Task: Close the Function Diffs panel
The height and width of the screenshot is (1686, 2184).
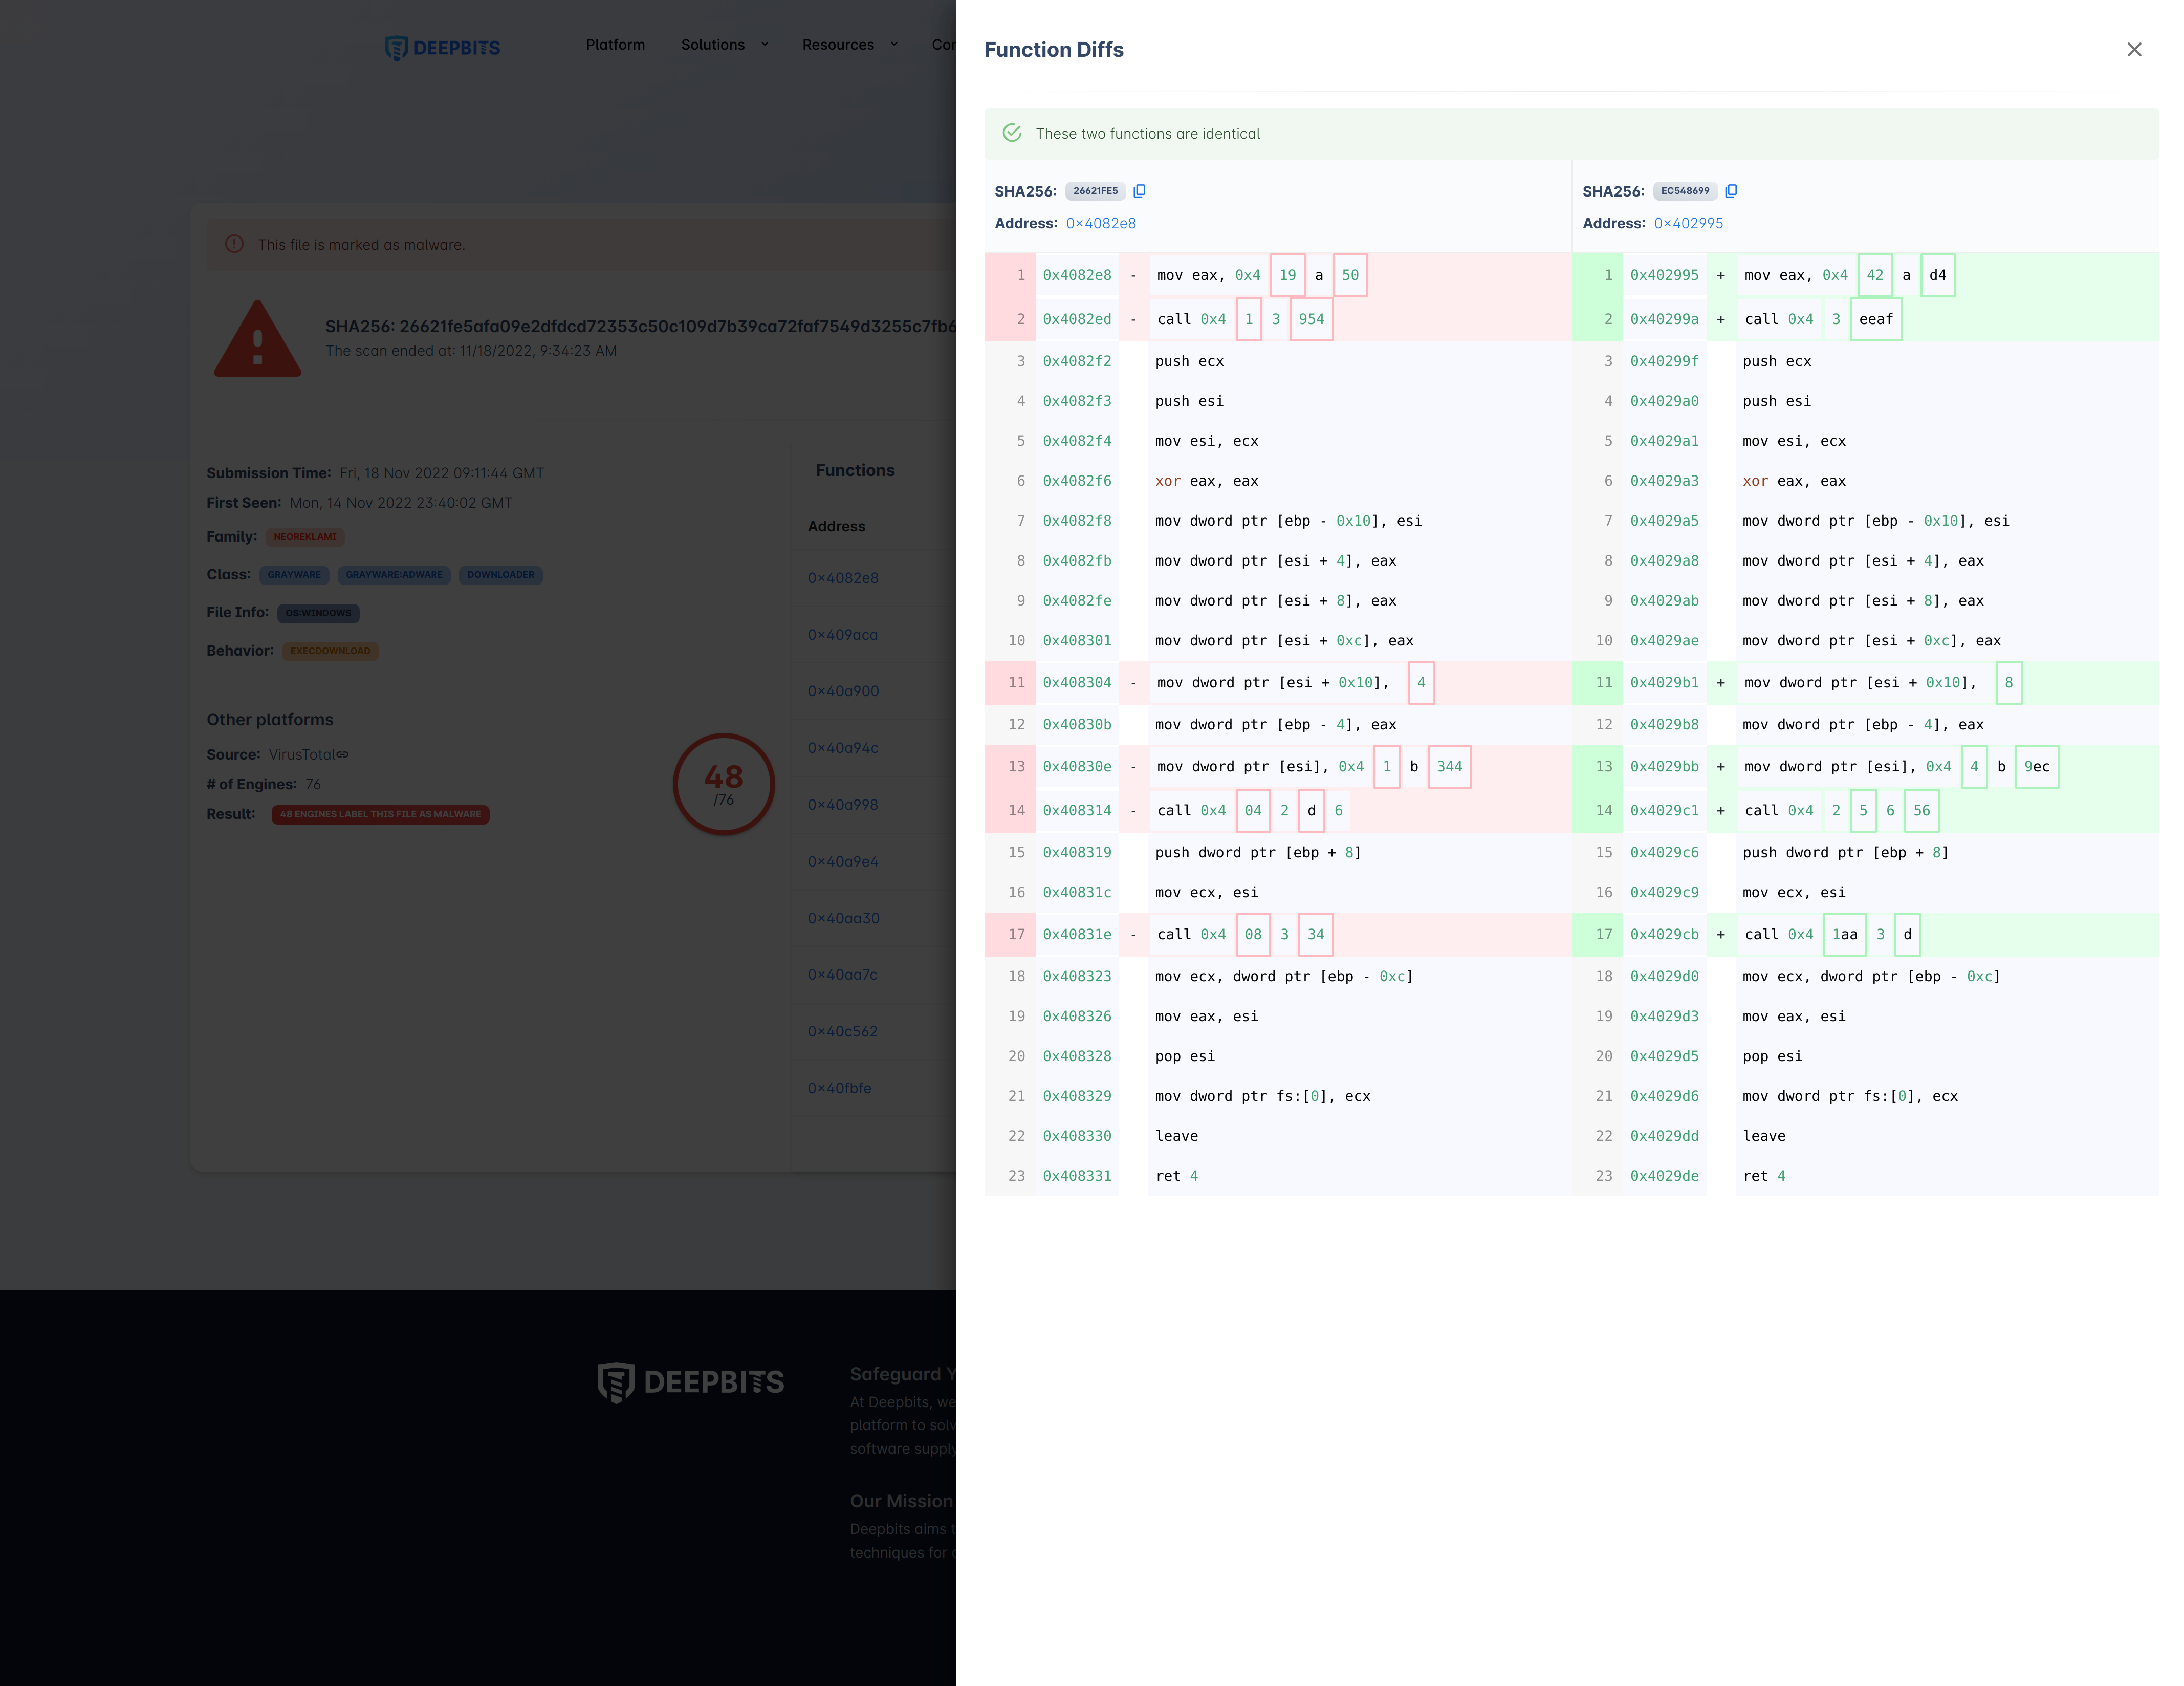Action: 2133,49
